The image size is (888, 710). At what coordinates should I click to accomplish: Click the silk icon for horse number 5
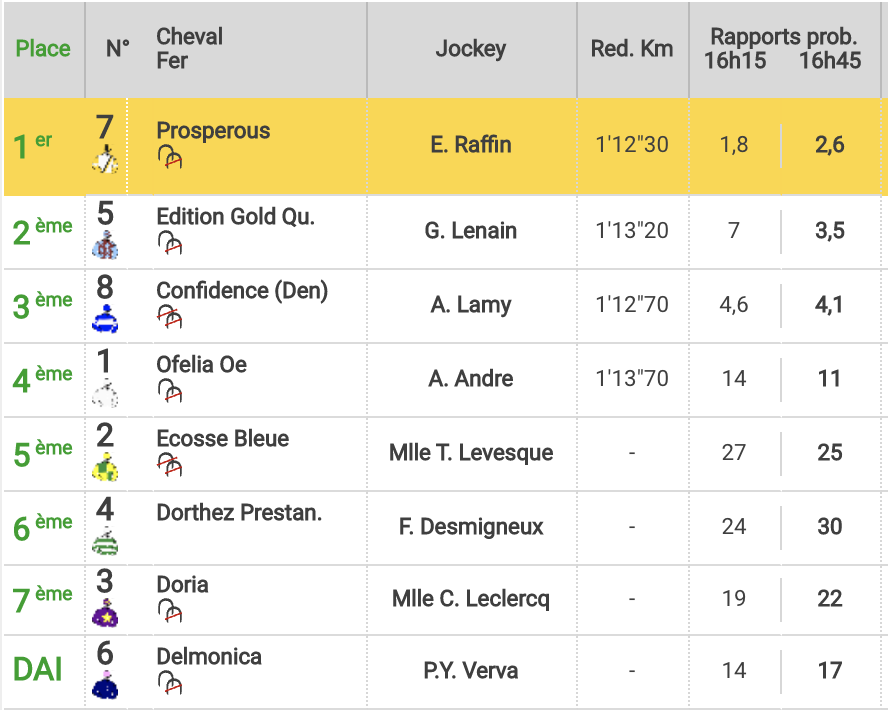(105, 245)
